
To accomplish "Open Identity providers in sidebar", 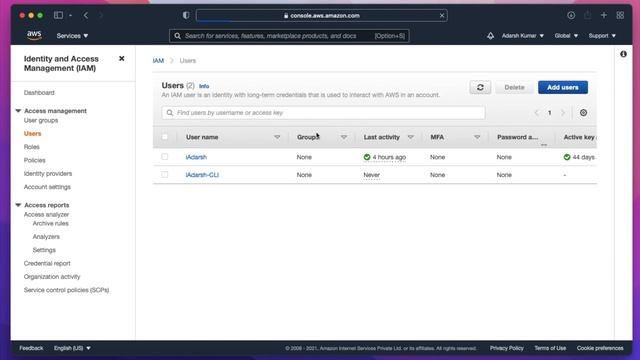I will 48,173.
